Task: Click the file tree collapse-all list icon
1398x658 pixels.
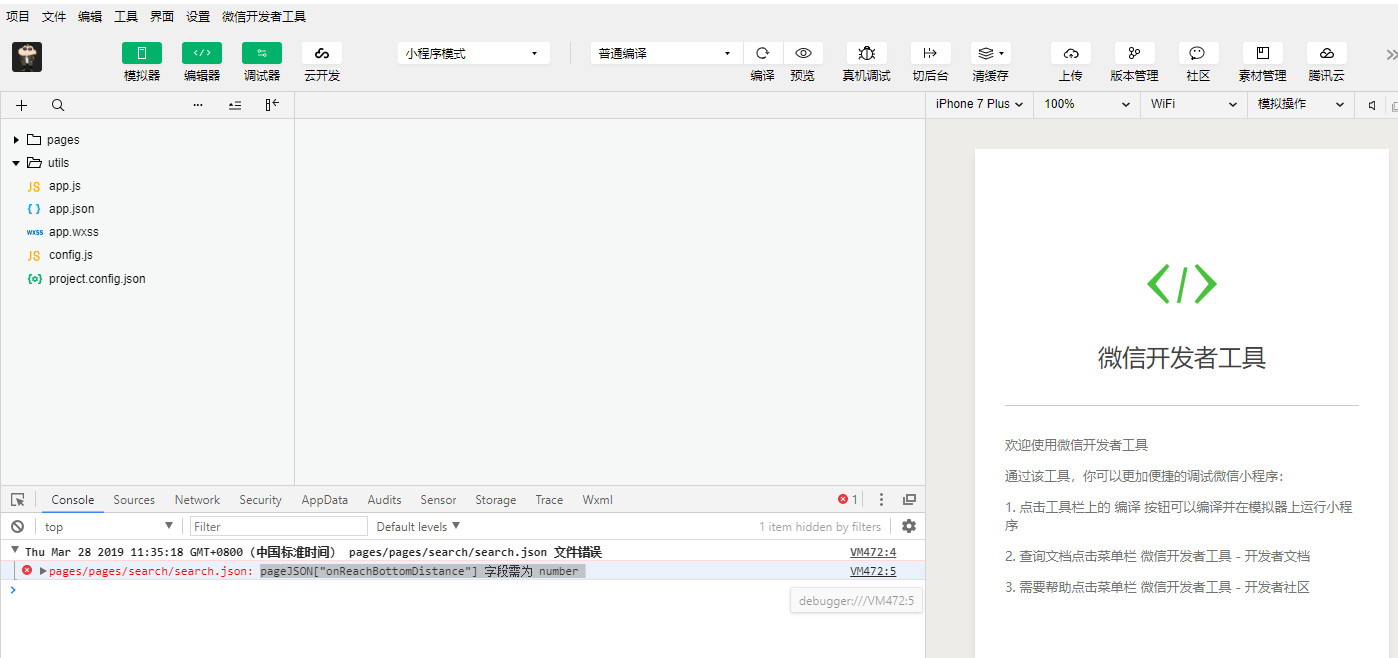Action: point(235,105)
